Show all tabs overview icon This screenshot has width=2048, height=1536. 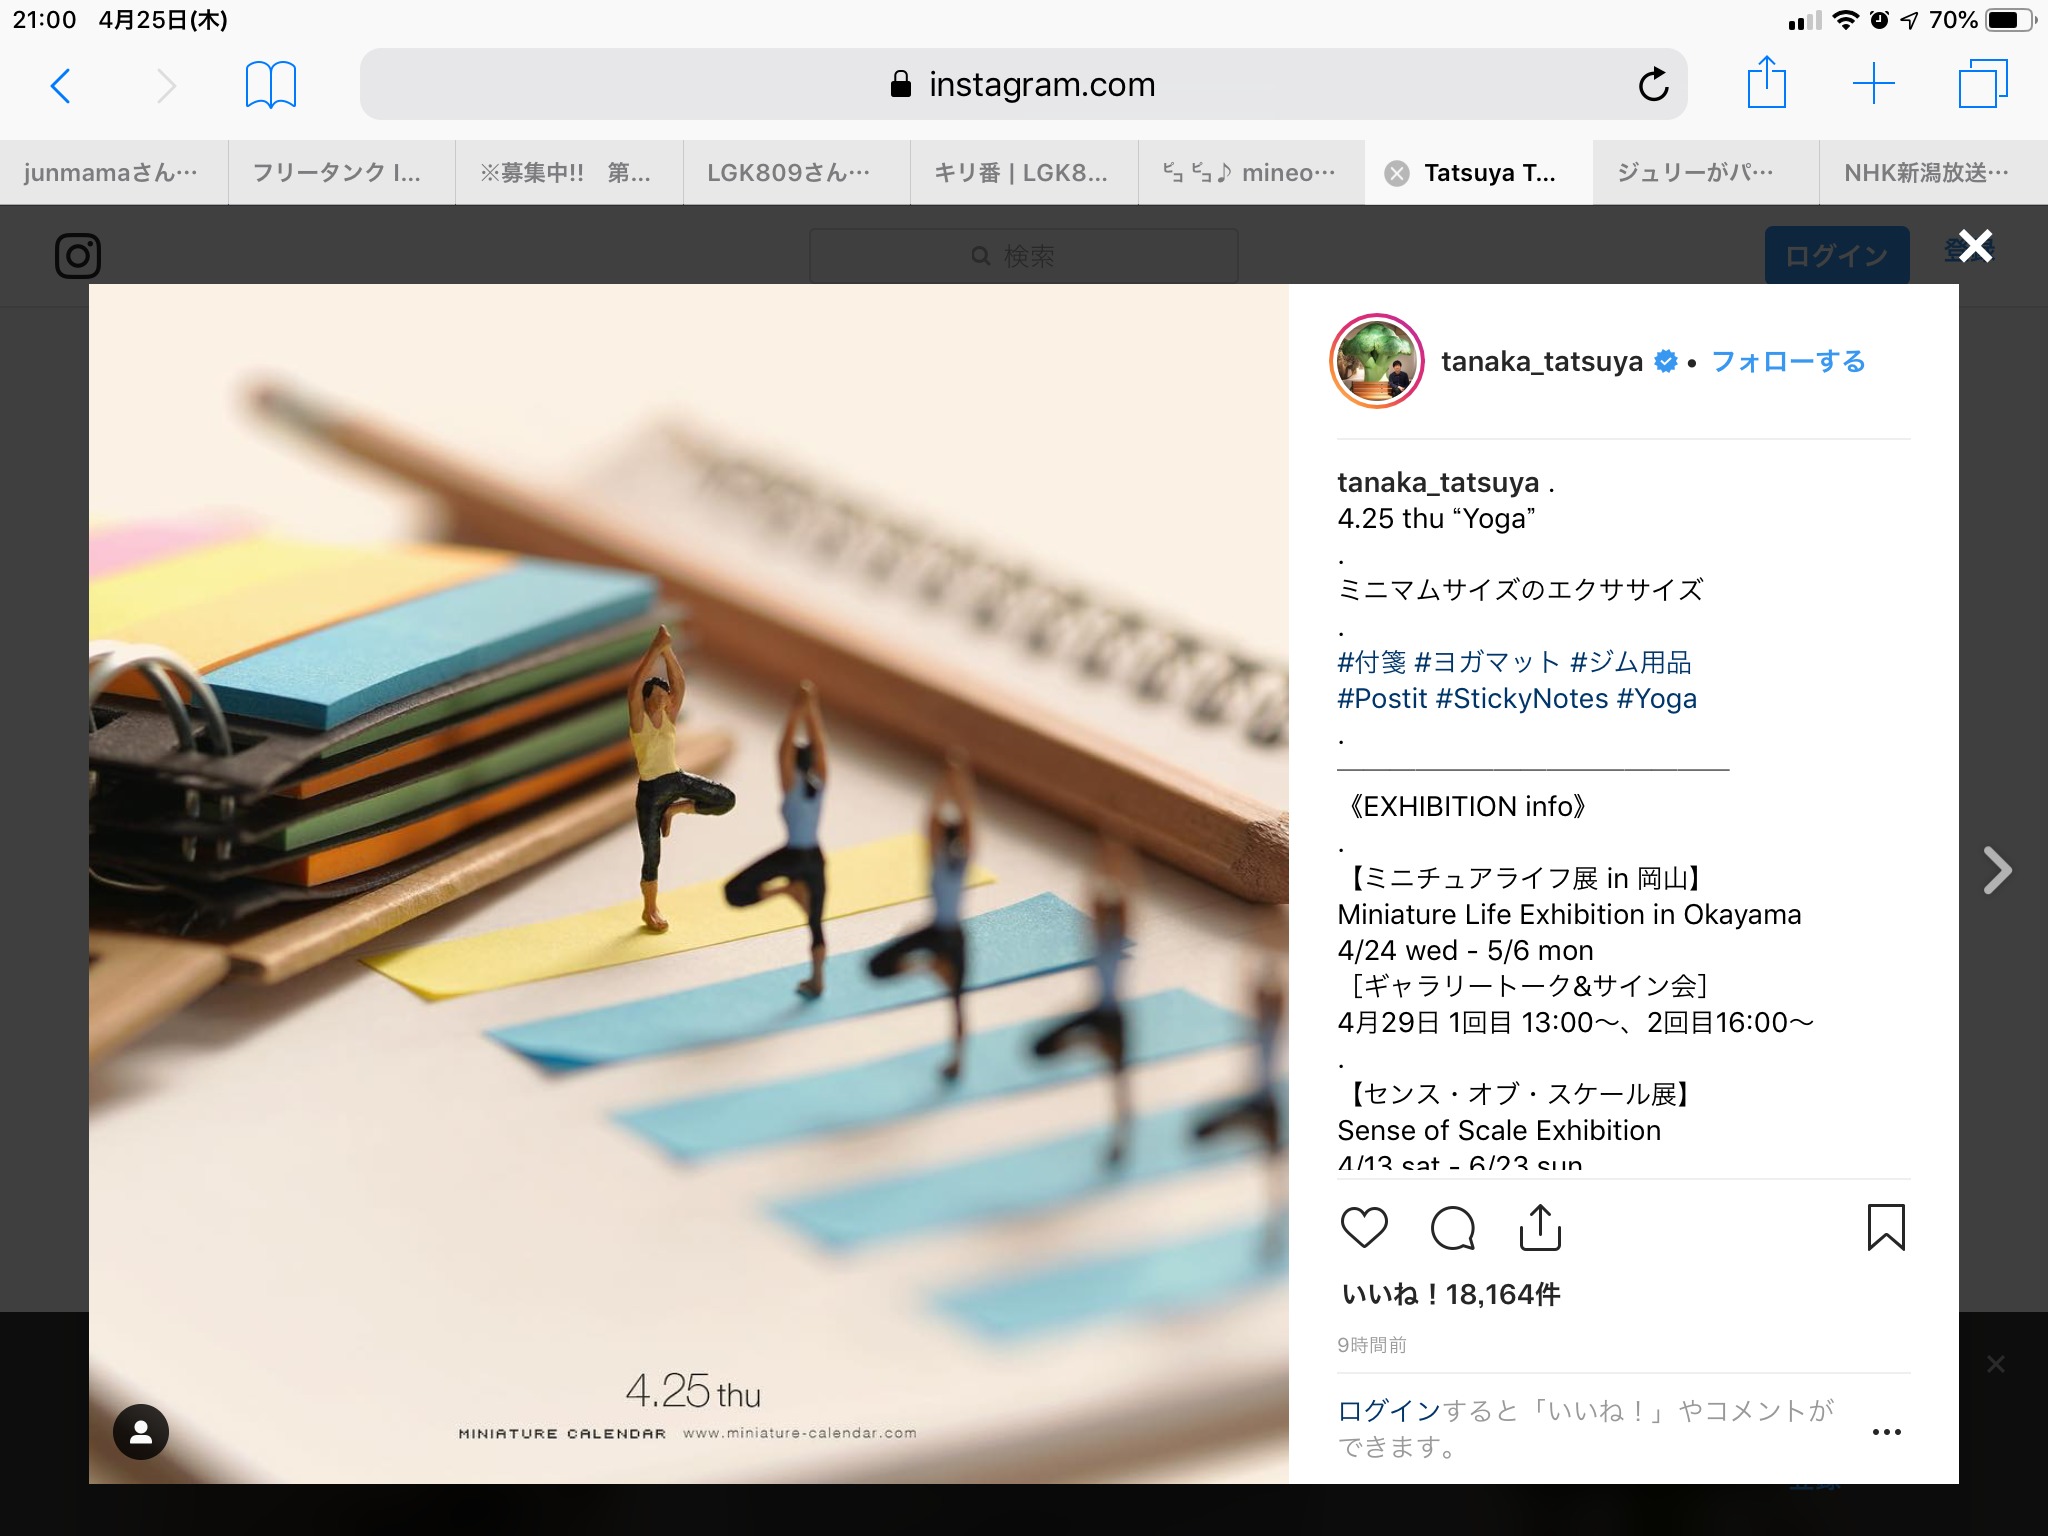(1983, 83)
